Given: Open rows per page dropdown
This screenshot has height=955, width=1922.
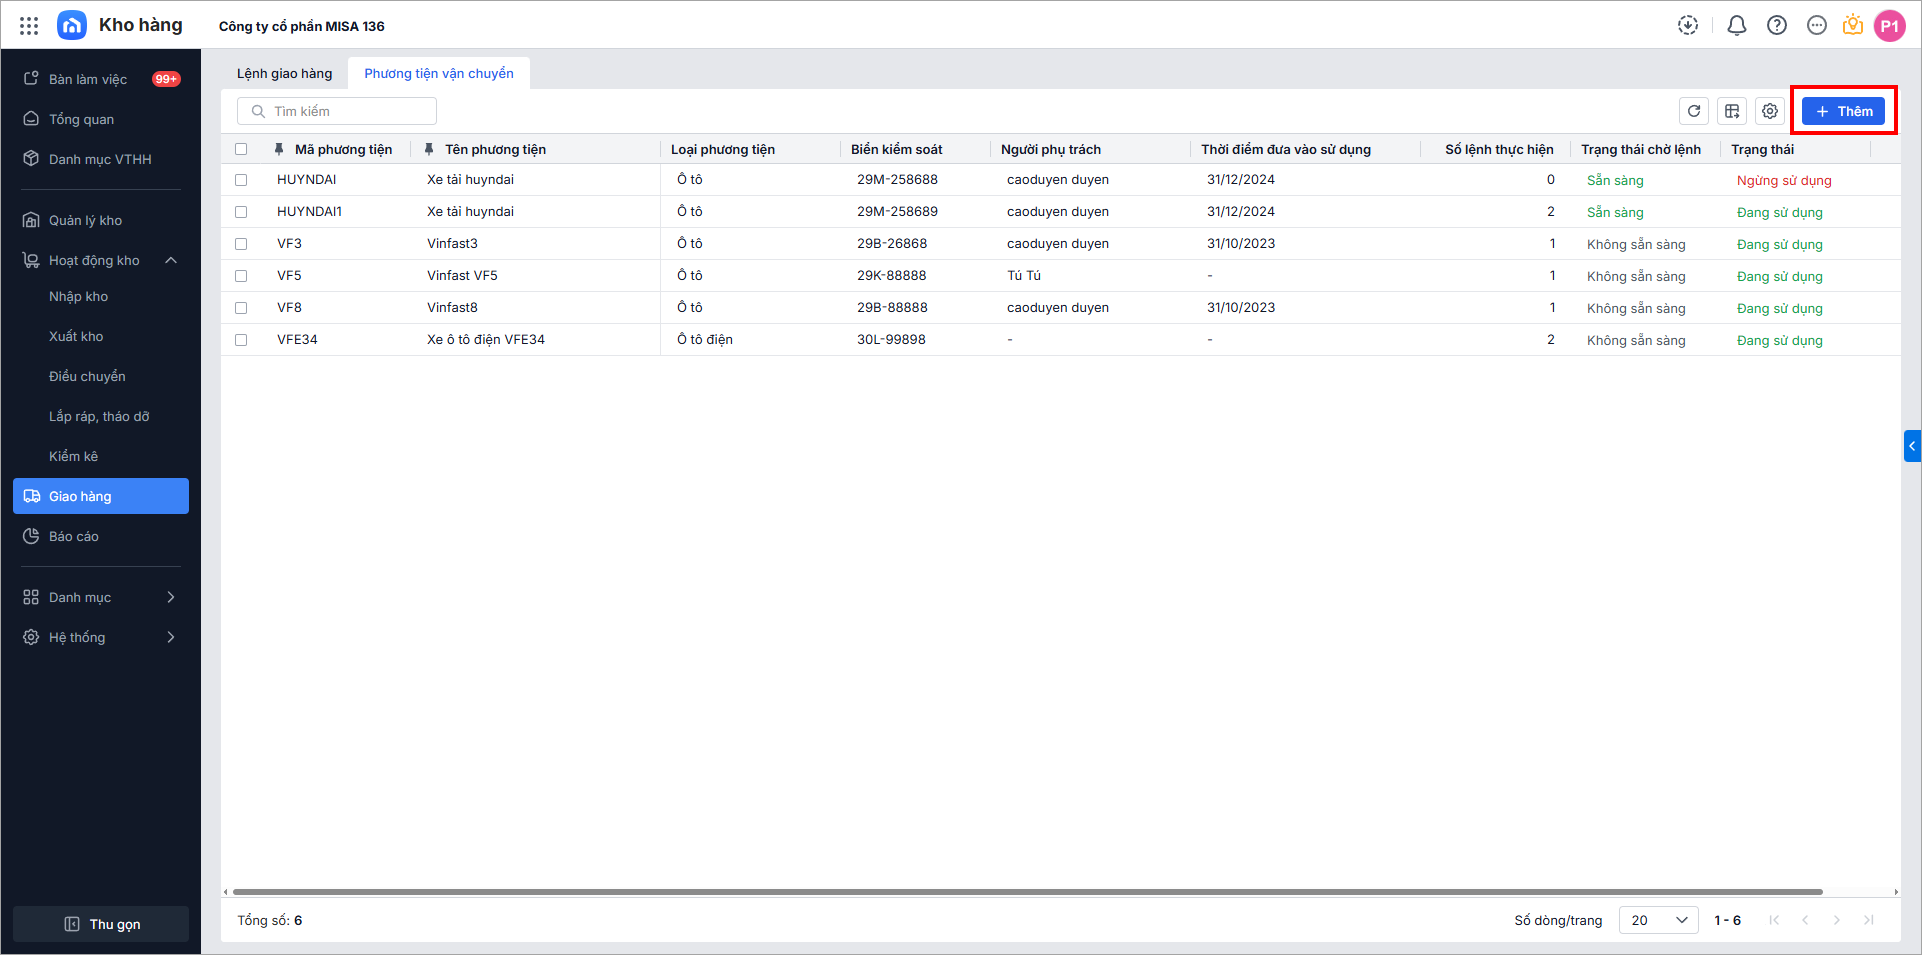Looking at the screenshot, I should point(1658,920).
